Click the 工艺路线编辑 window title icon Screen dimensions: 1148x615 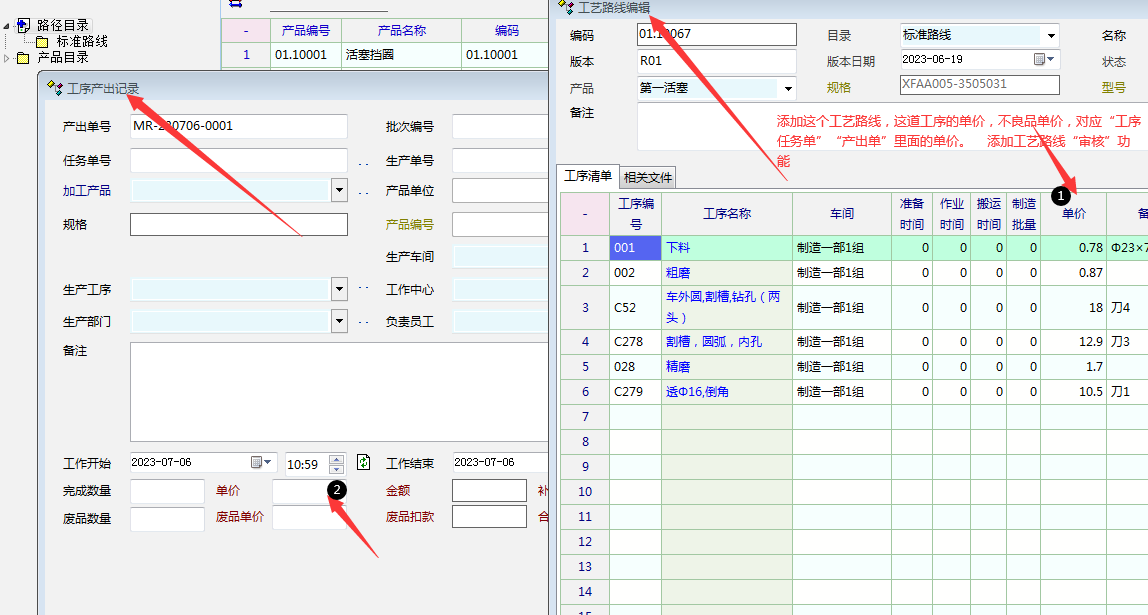[x=567, y=8]
